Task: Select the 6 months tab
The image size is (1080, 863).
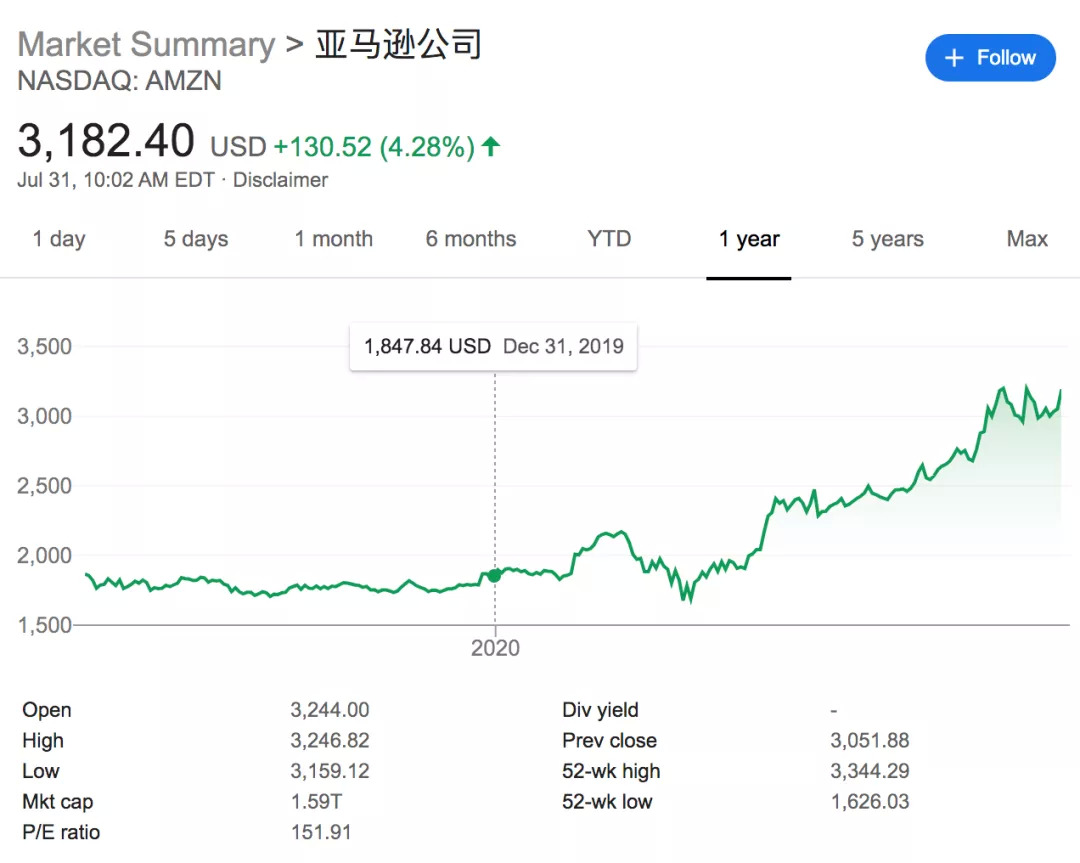Action: [x=471, y=239]
